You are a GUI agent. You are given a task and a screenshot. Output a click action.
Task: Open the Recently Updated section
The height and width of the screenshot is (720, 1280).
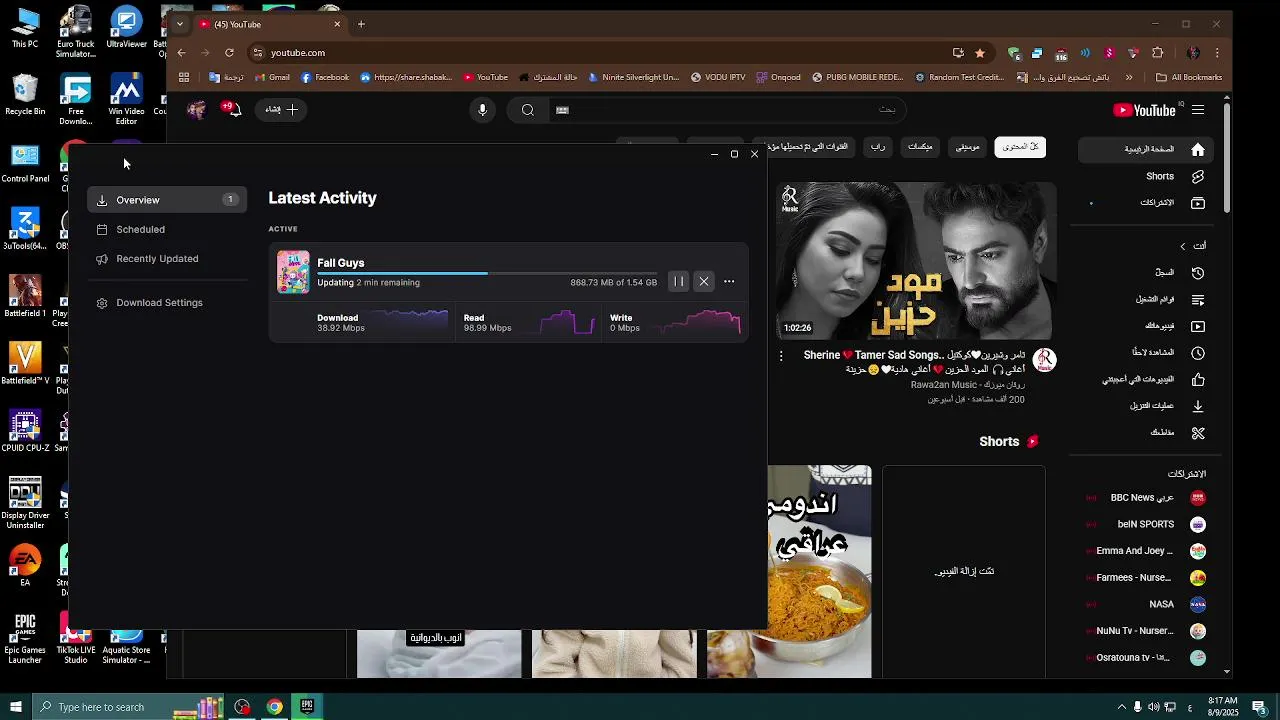(157, 258)
